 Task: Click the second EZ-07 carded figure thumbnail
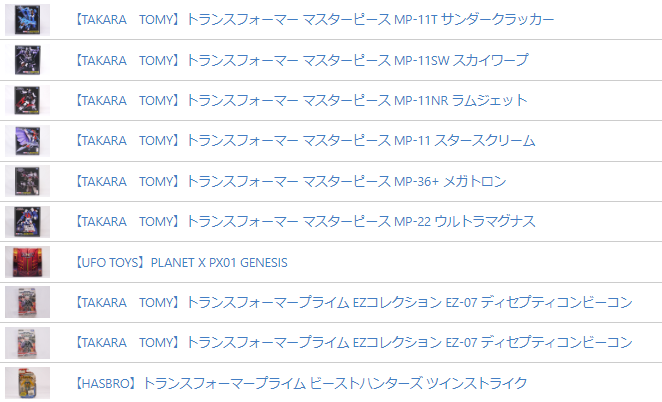pyautogui.click(x=27, y=342)
